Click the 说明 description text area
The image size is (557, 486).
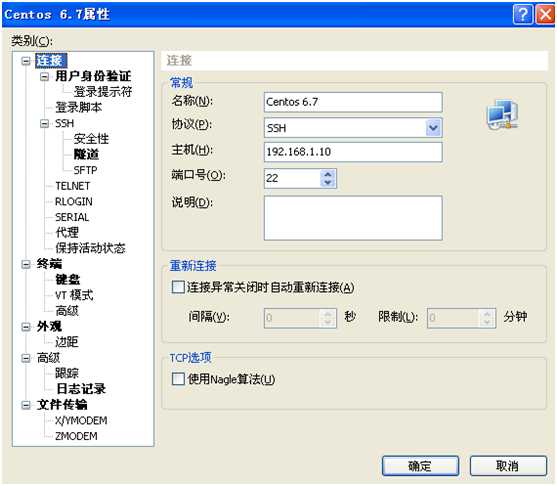pos(353,218)
